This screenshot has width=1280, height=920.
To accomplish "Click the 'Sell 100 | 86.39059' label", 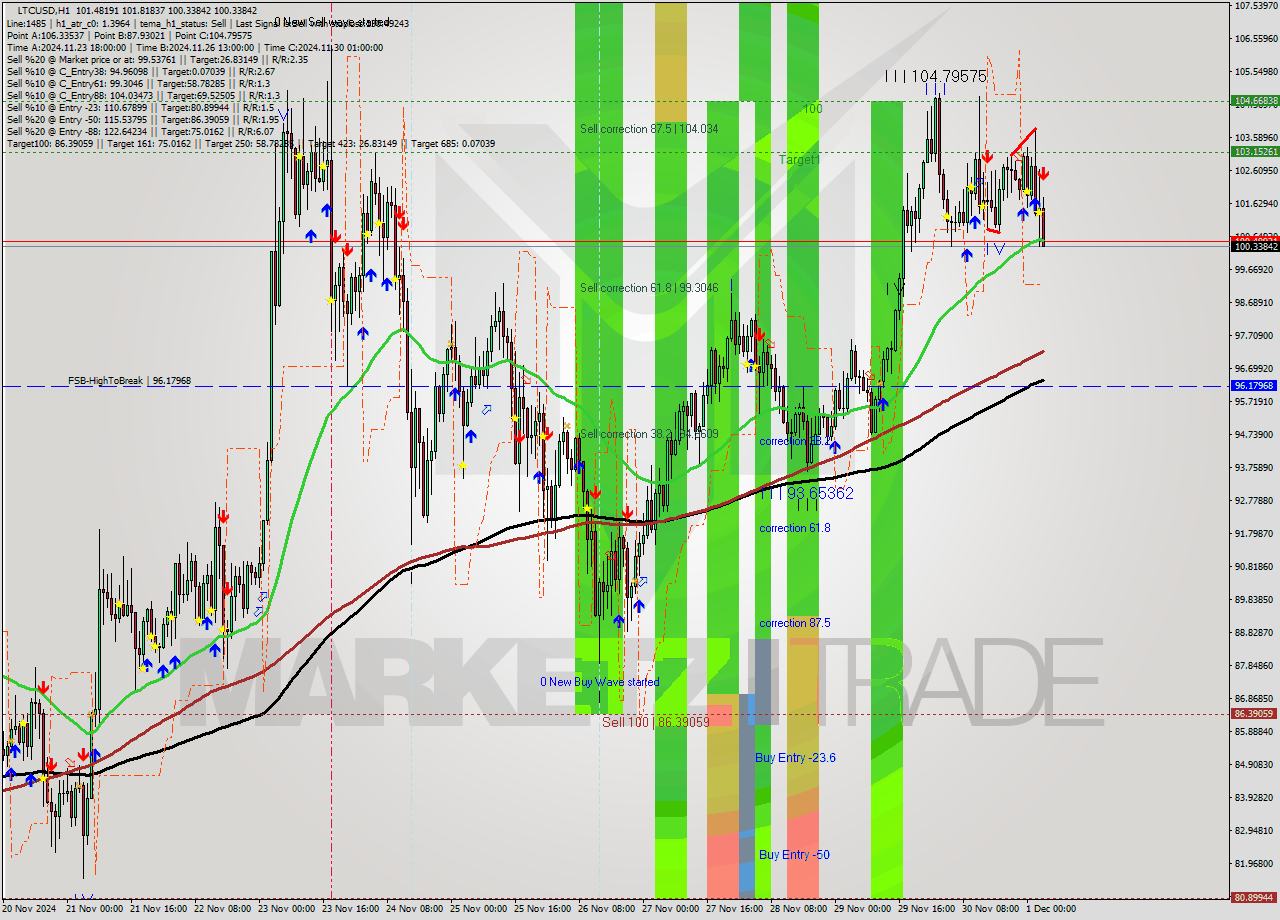I will pos(655,721).
